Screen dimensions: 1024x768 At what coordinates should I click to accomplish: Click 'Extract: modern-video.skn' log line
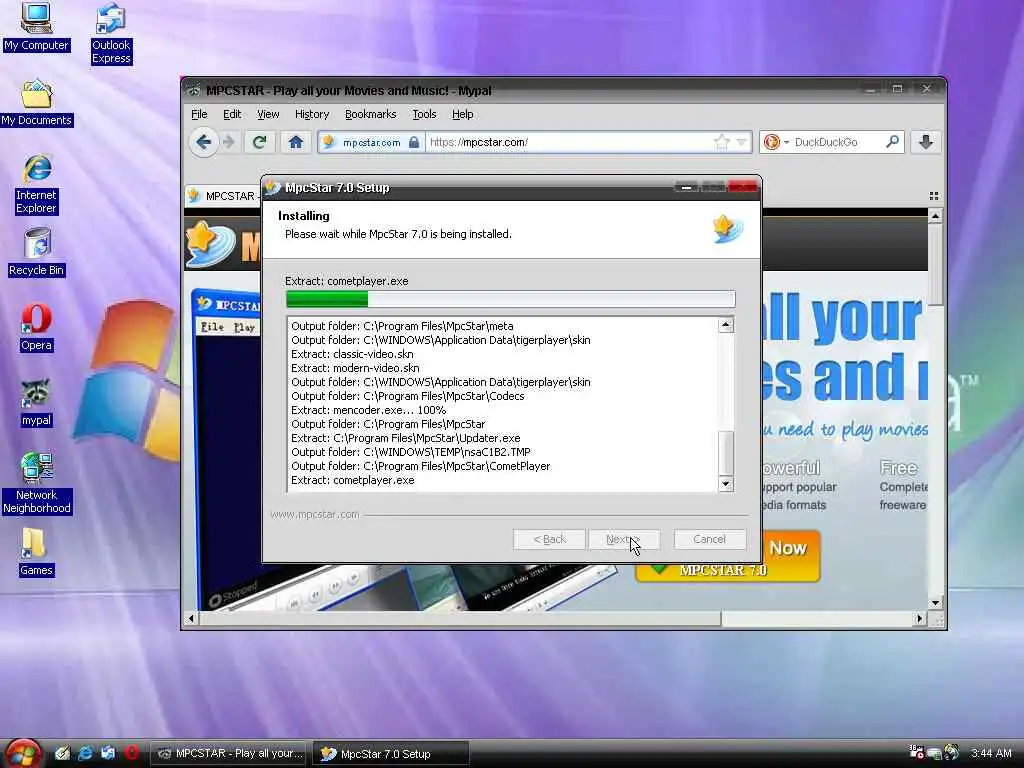(355, 368)
